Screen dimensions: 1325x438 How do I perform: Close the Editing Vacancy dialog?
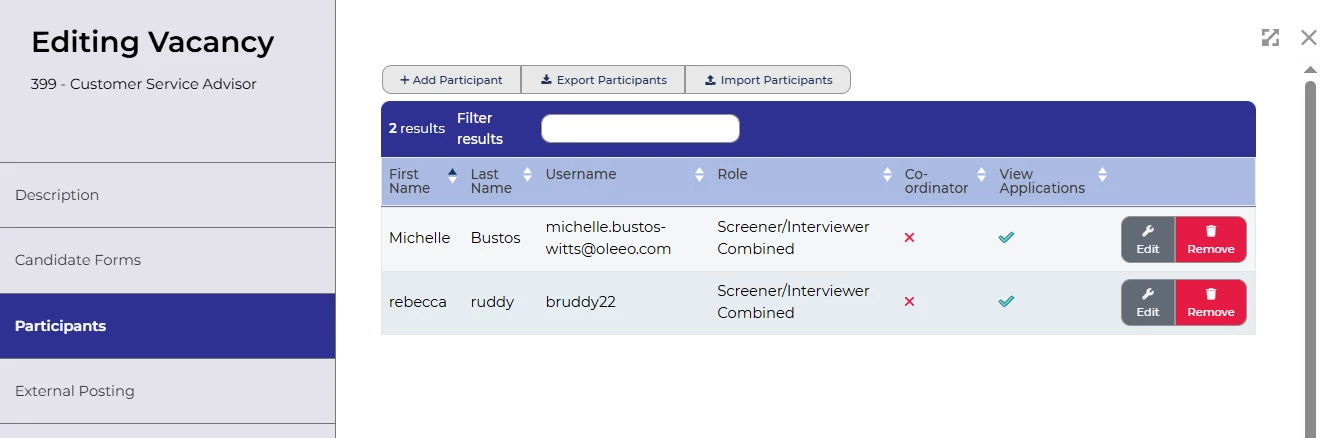[x=1308, y=38]
